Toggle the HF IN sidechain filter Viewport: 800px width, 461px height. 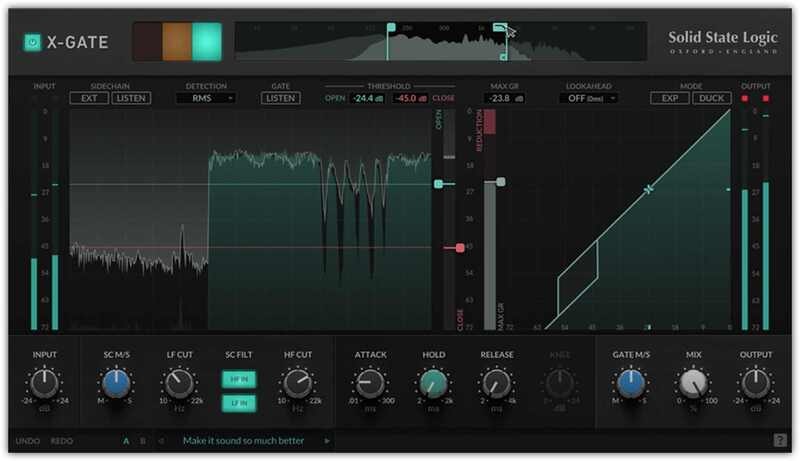pos(238,378)
